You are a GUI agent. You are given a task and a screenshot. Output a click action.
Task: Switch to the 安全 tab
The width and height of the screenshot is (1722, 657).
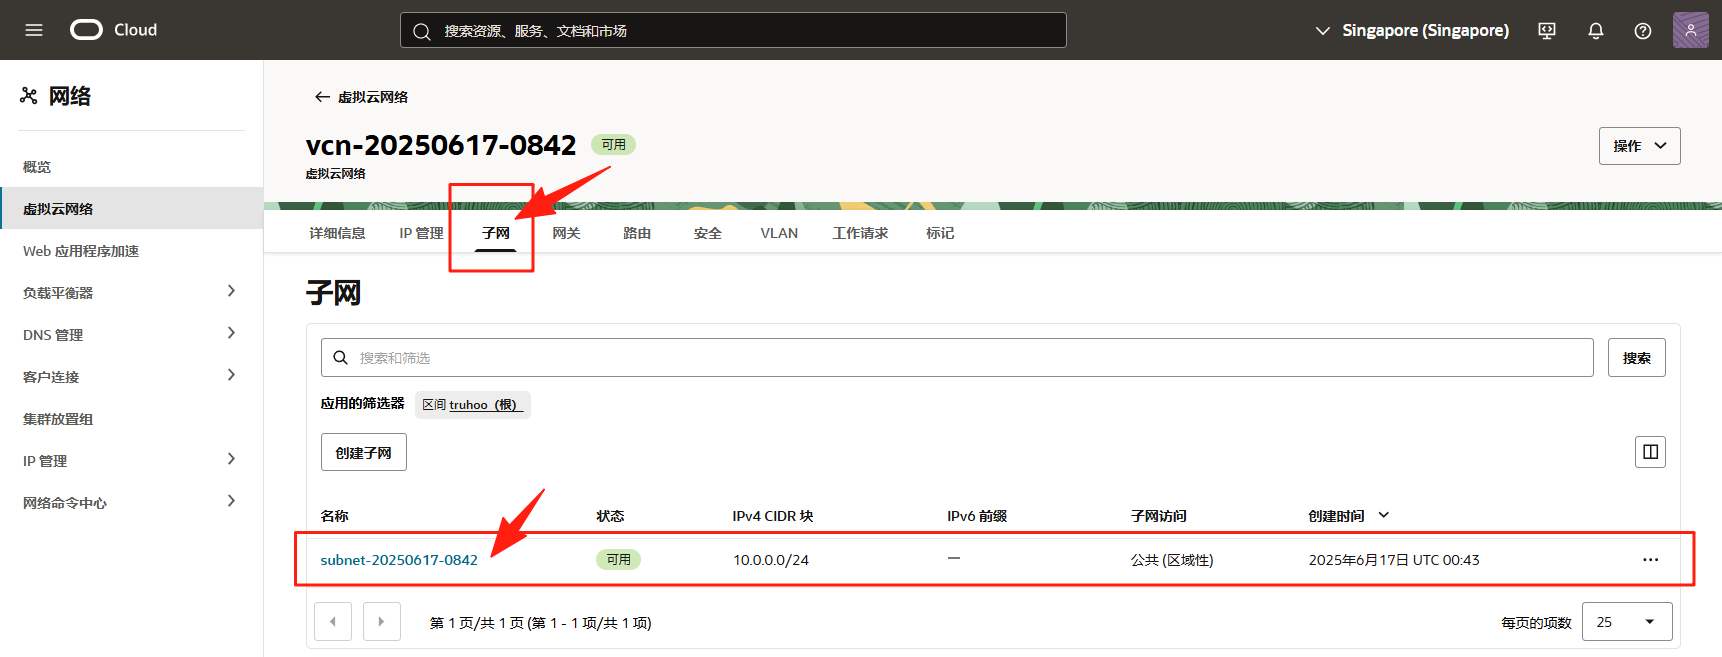click(707, 233)
